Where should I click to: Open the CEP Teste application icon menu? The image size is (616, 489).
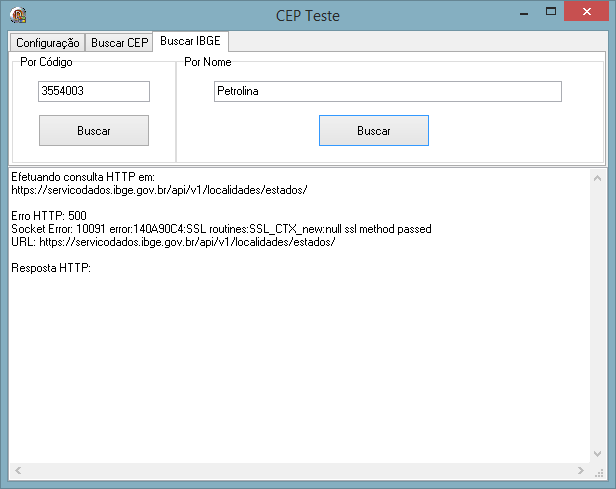pyautogui.click(x=18, y=15)
